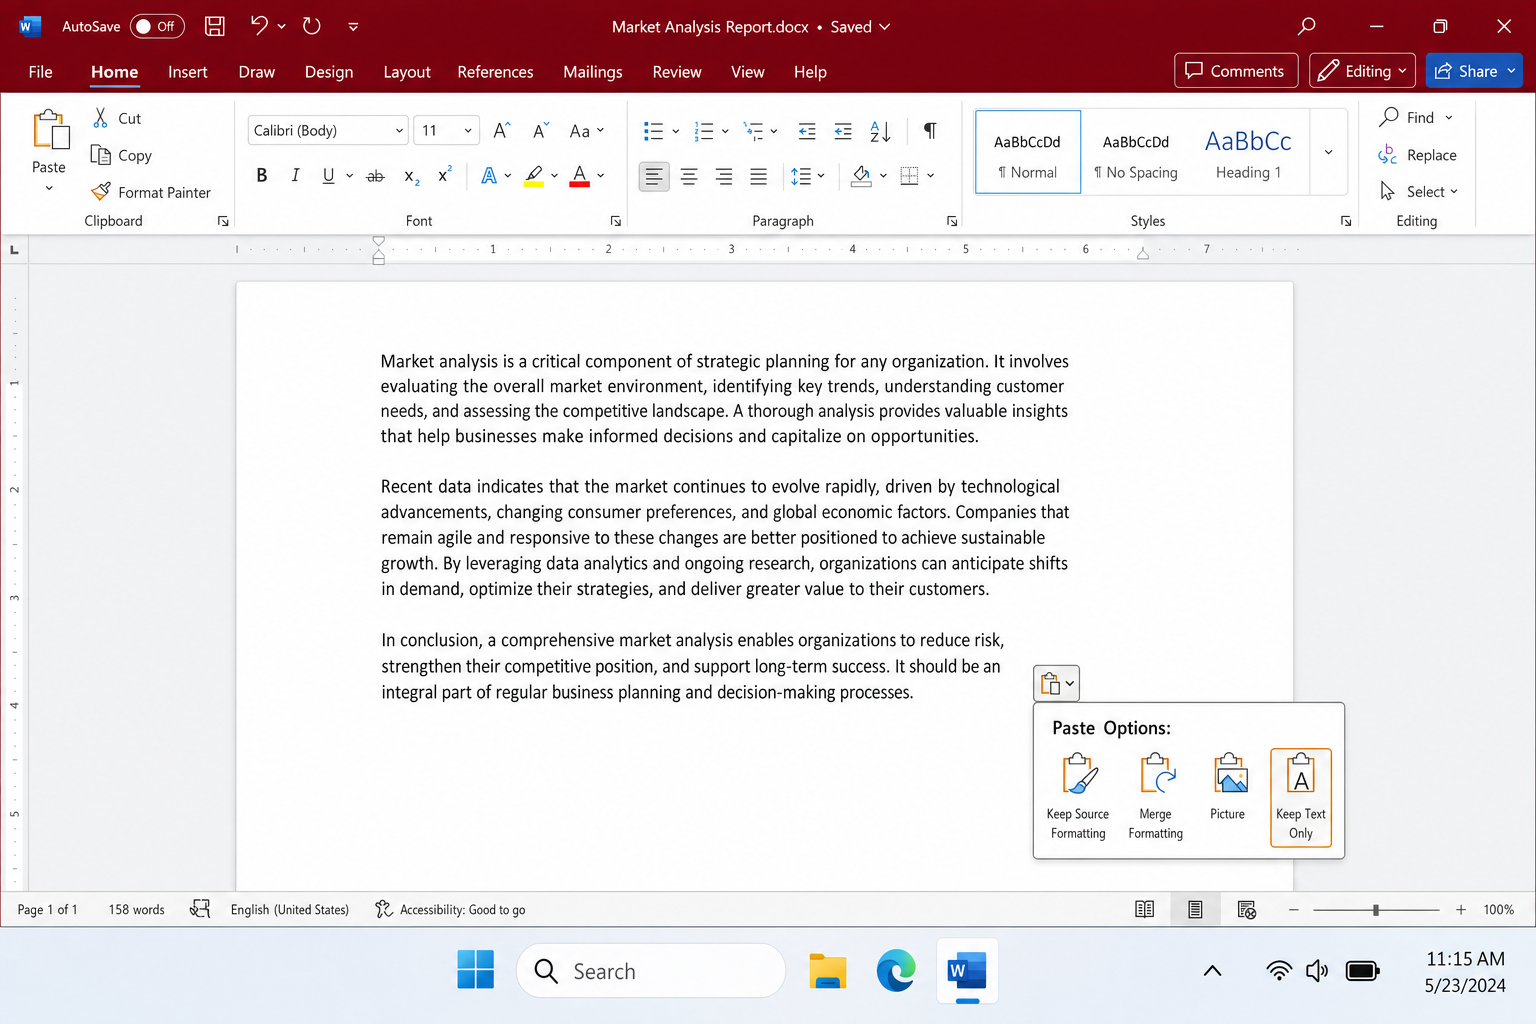
Task: Switch to the References tab
Action: click(x=495, y=71)
